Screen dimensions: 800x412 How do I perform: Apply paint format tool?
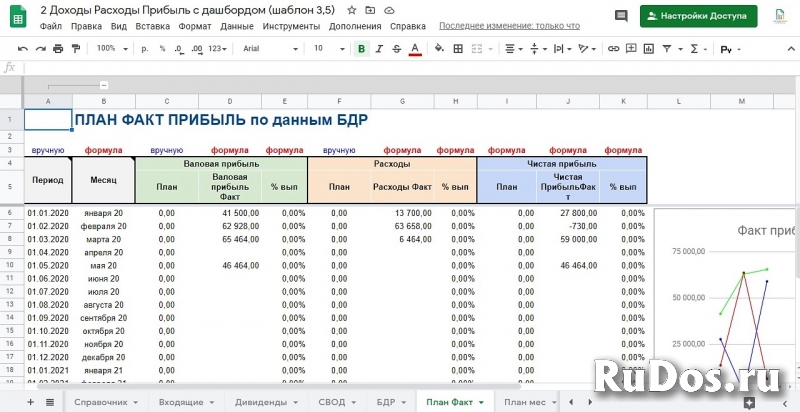[77, 48]
